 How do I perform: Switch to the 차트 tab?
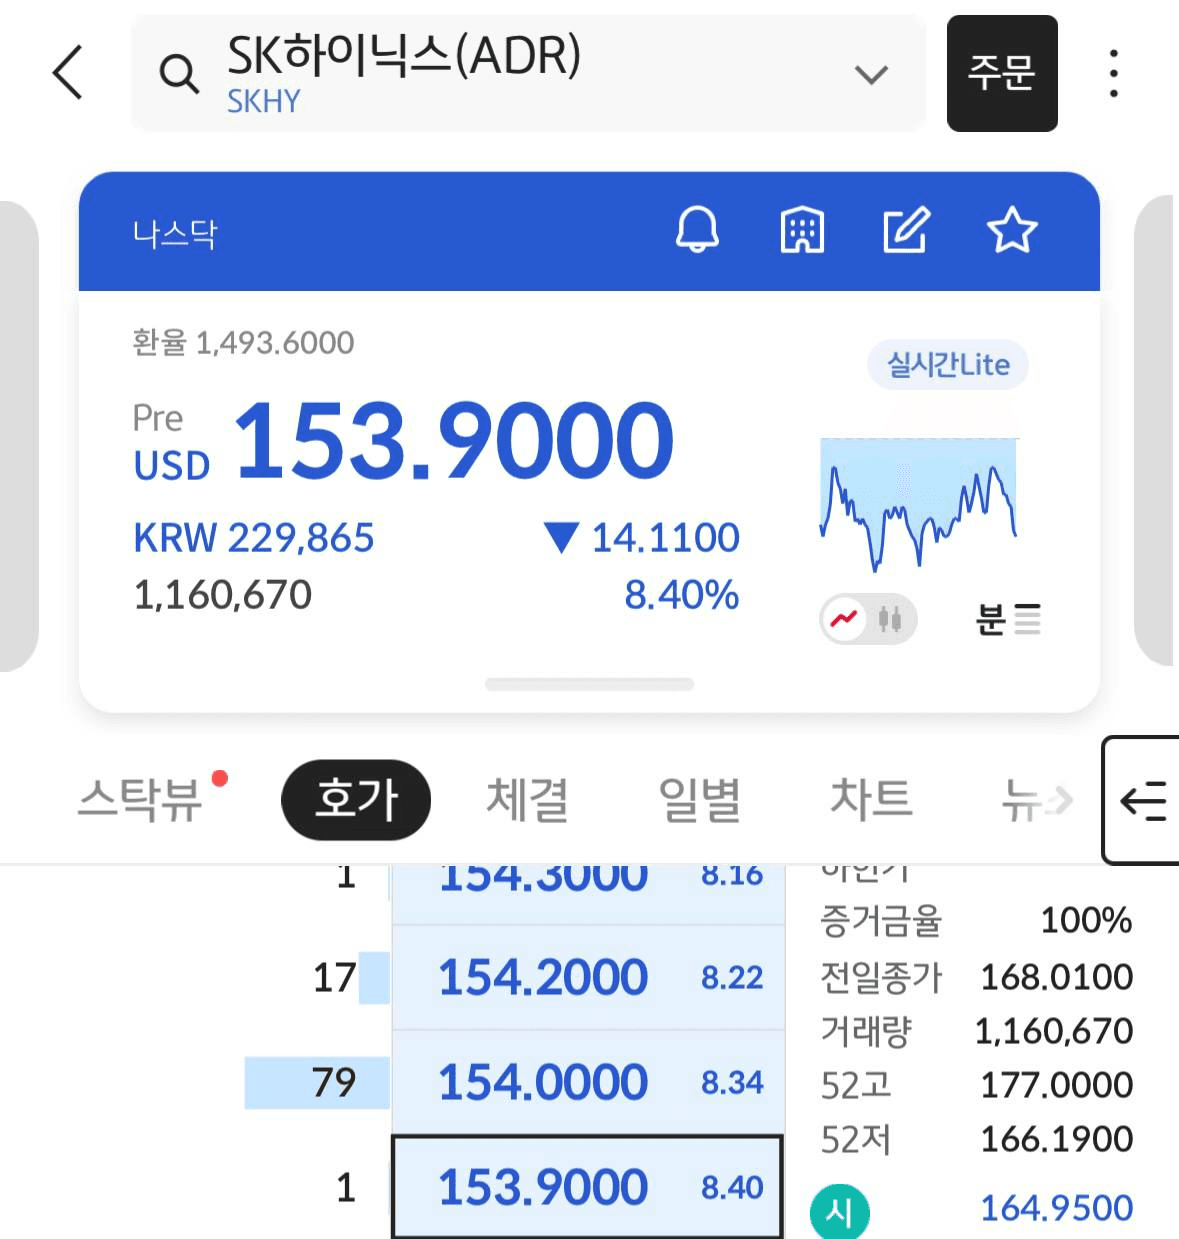871,800
